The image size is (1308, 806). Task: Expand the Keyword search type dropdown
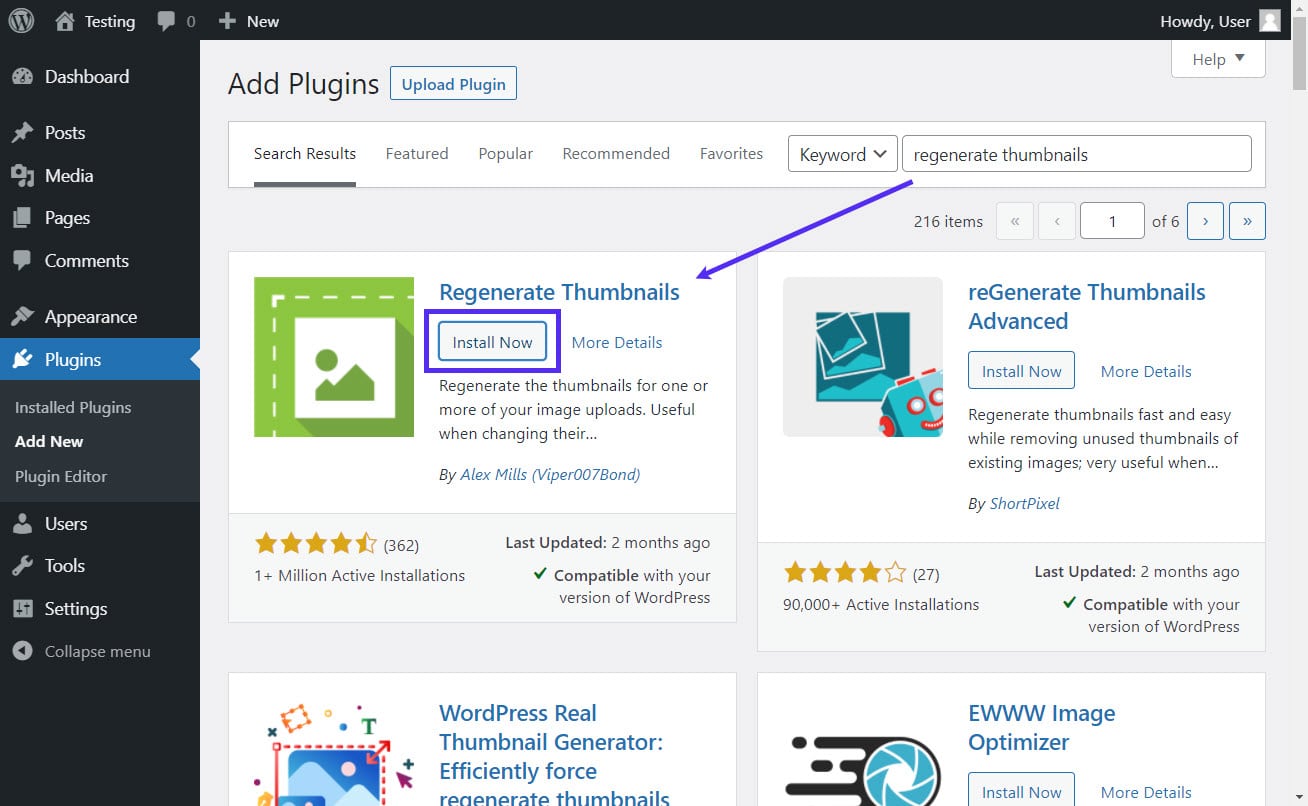(842, 154)
